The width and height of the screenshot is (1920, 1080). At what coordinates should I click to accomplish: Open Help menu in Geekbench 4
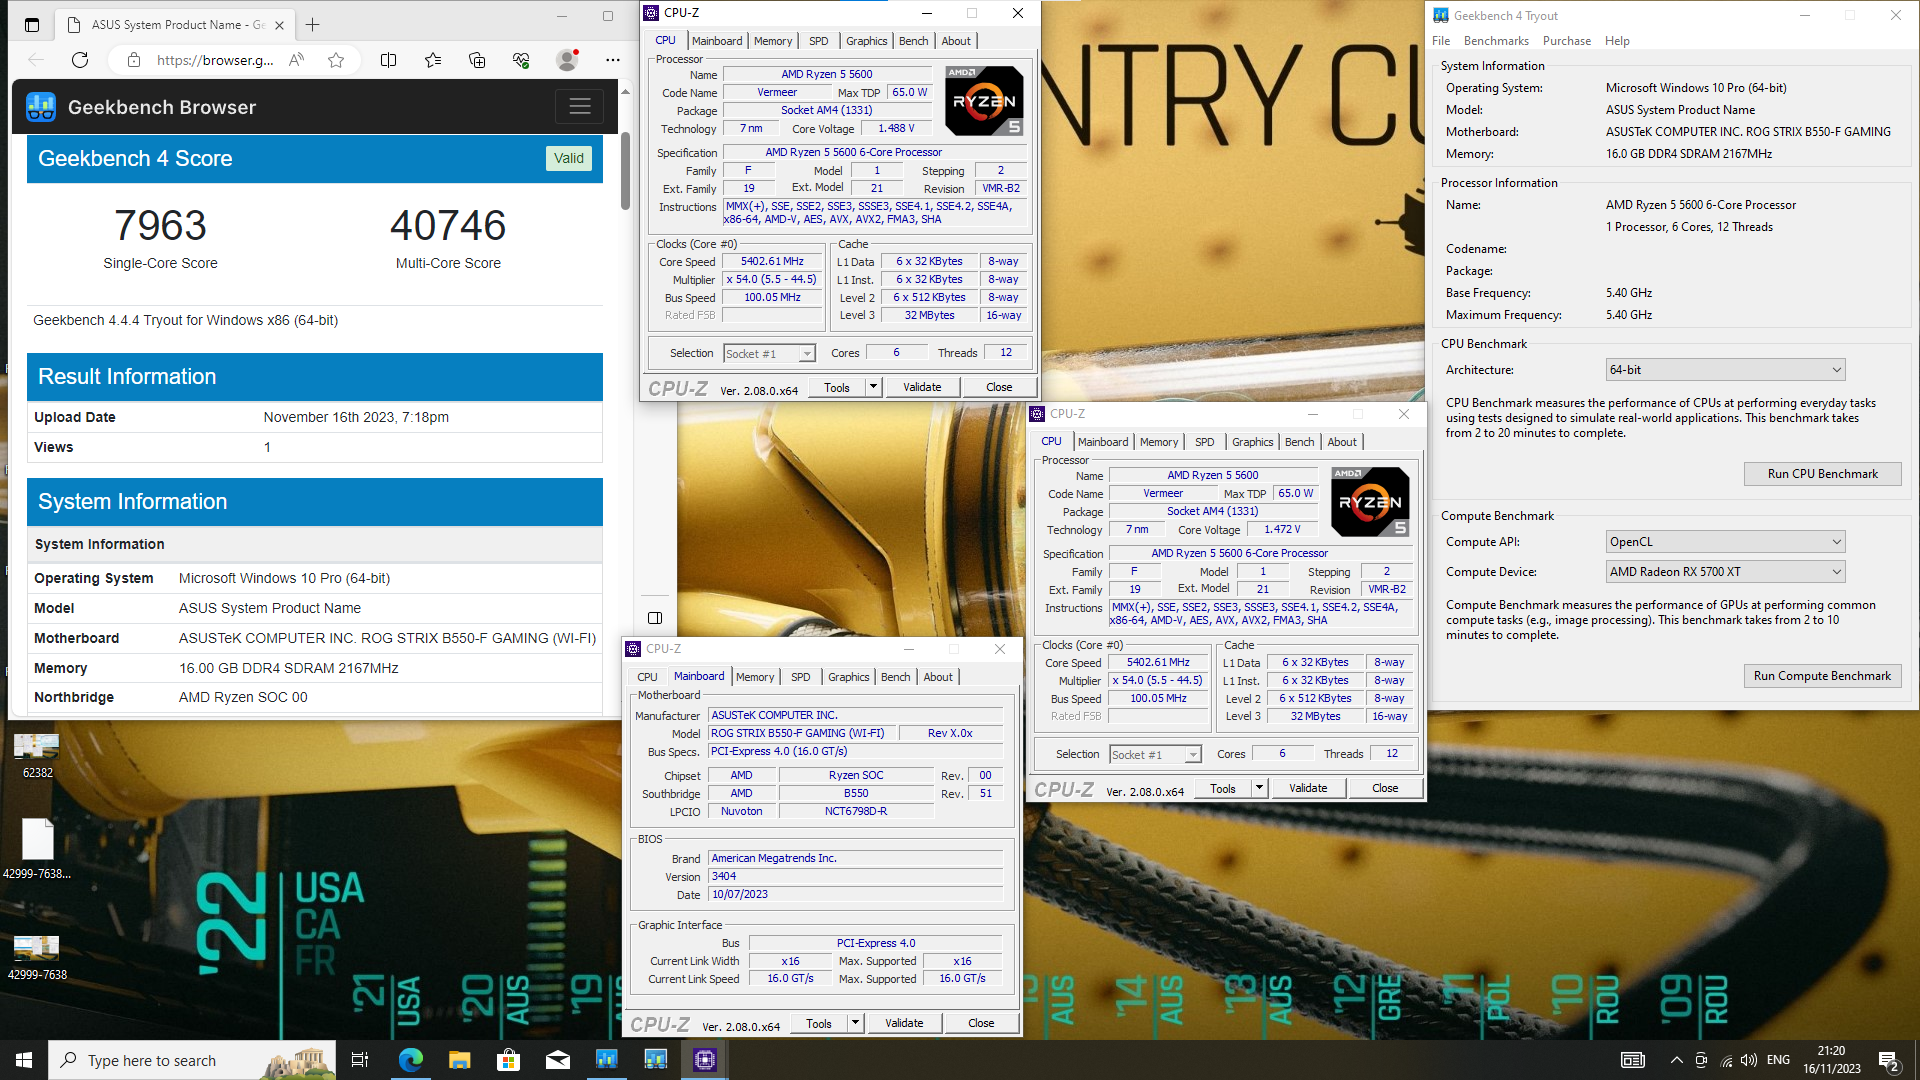[x=1617, y=41]
